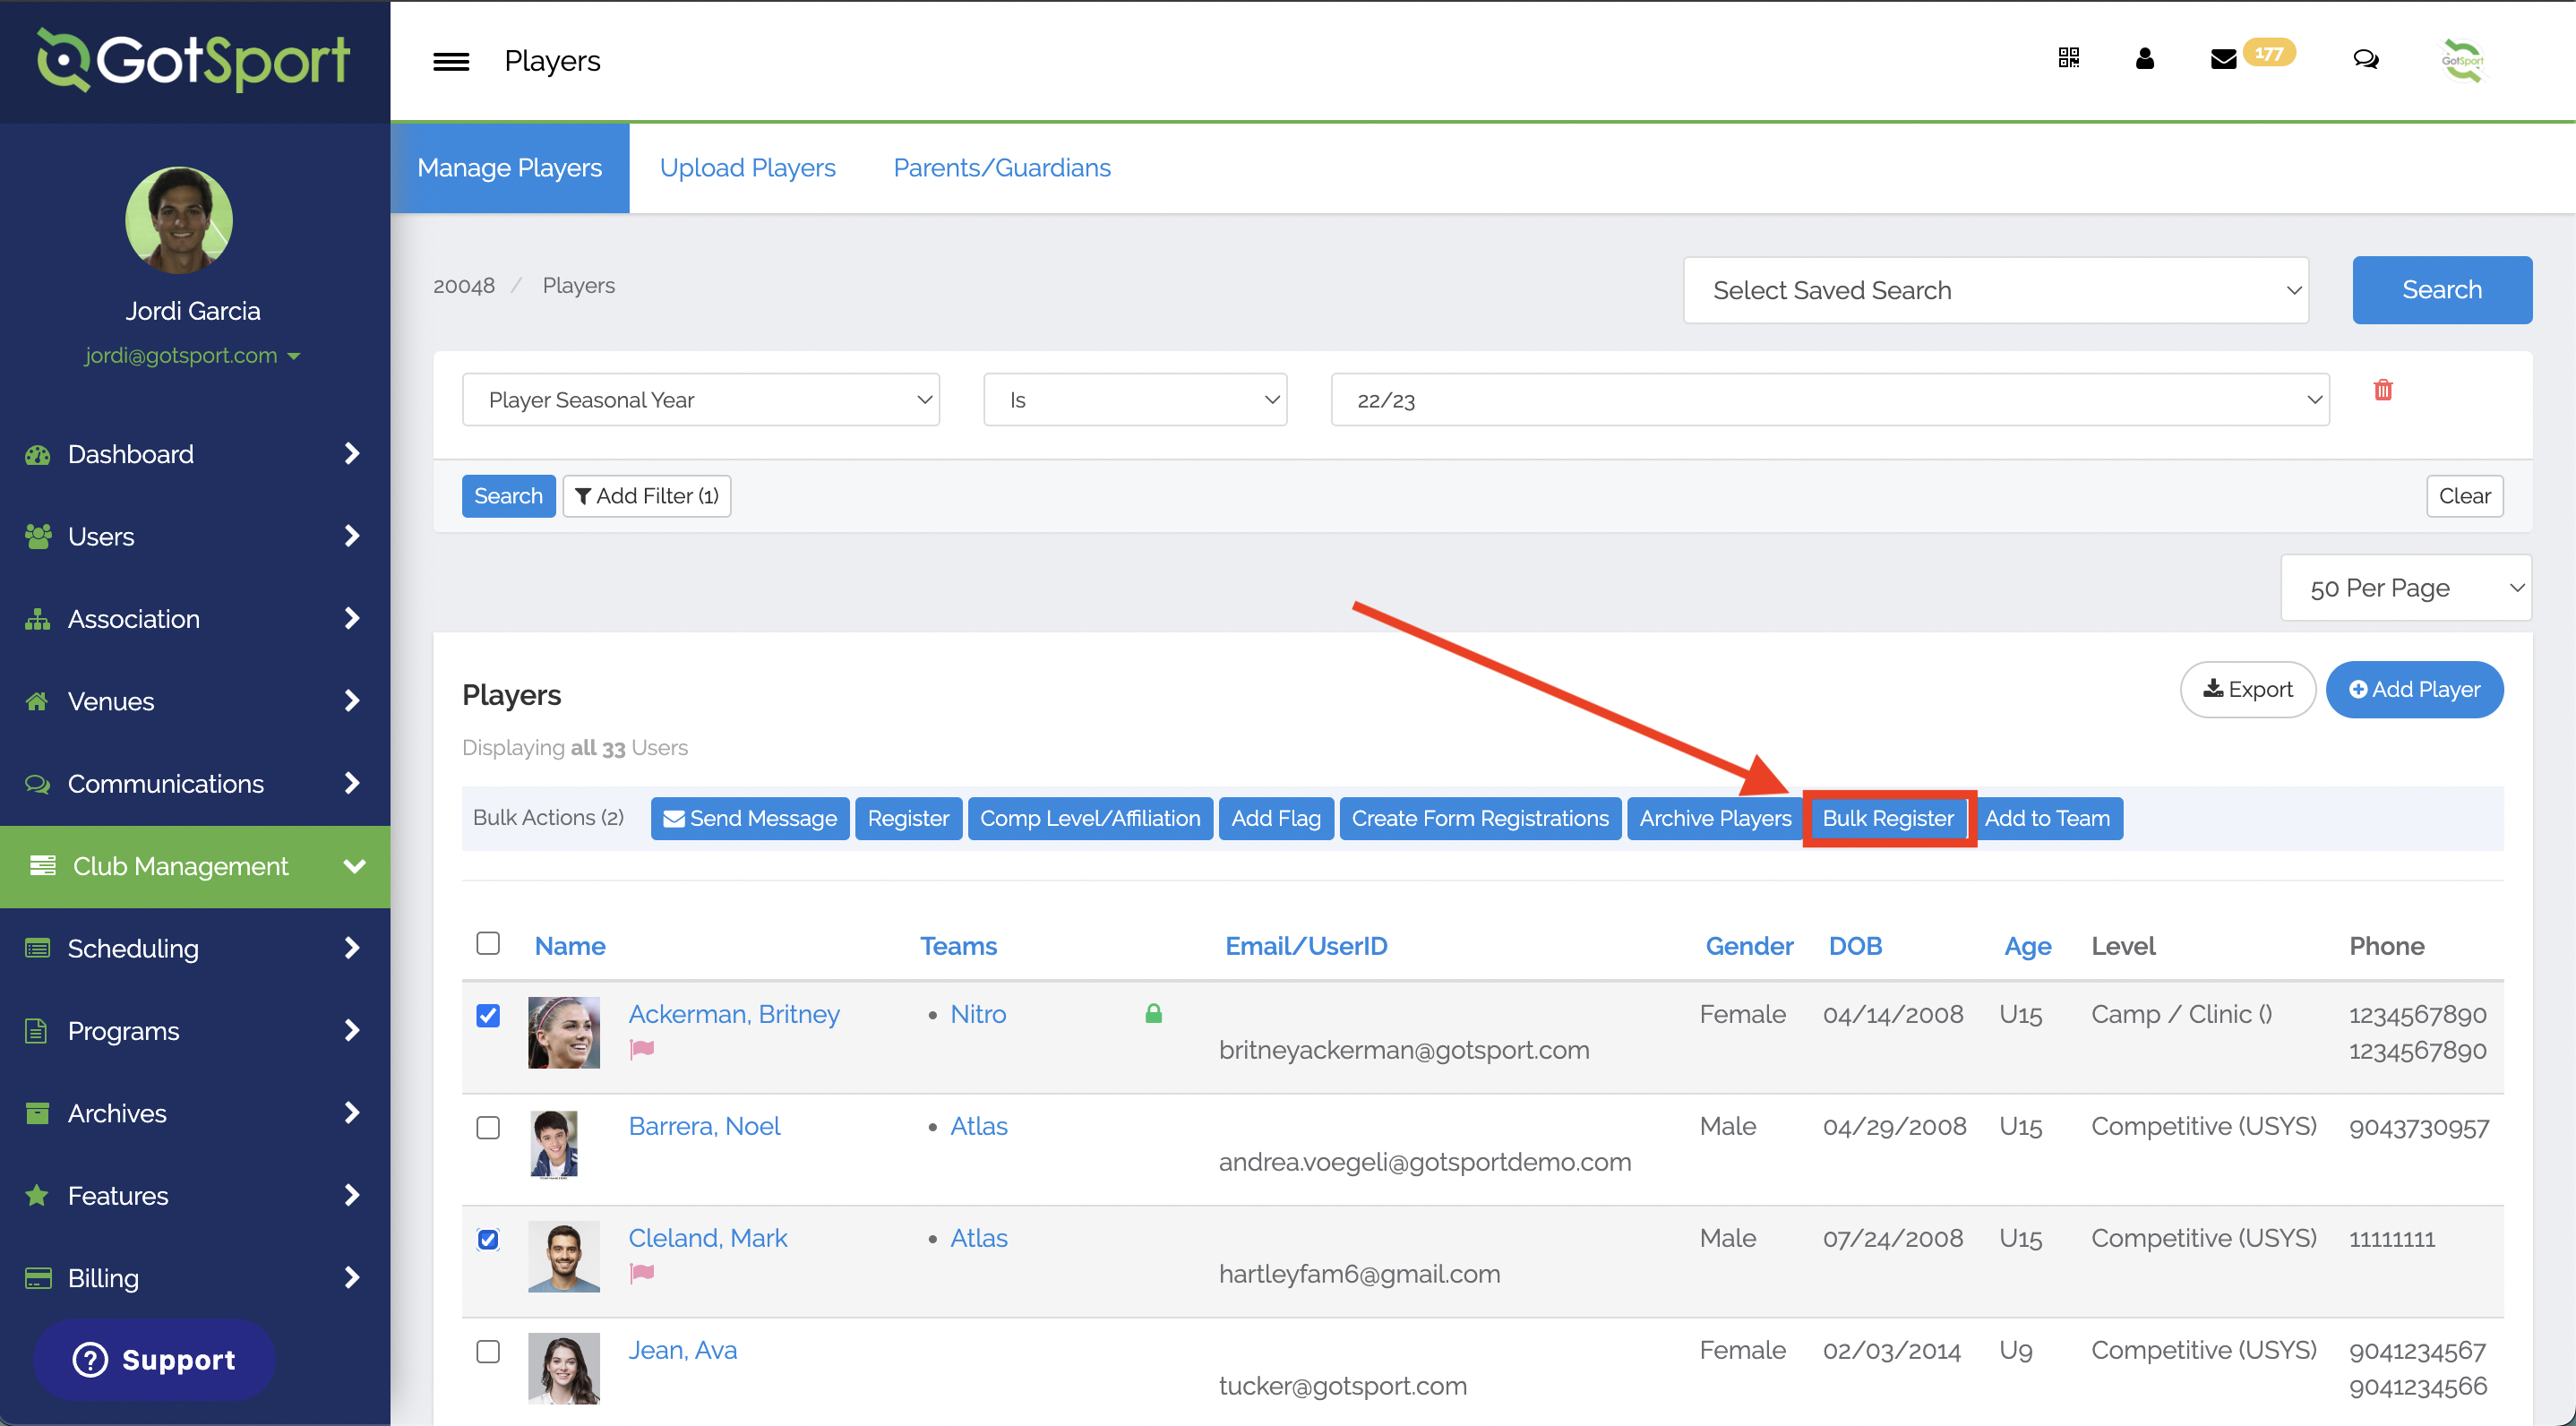
Task: Click the Club Management server icon
Action: [43, 866]
